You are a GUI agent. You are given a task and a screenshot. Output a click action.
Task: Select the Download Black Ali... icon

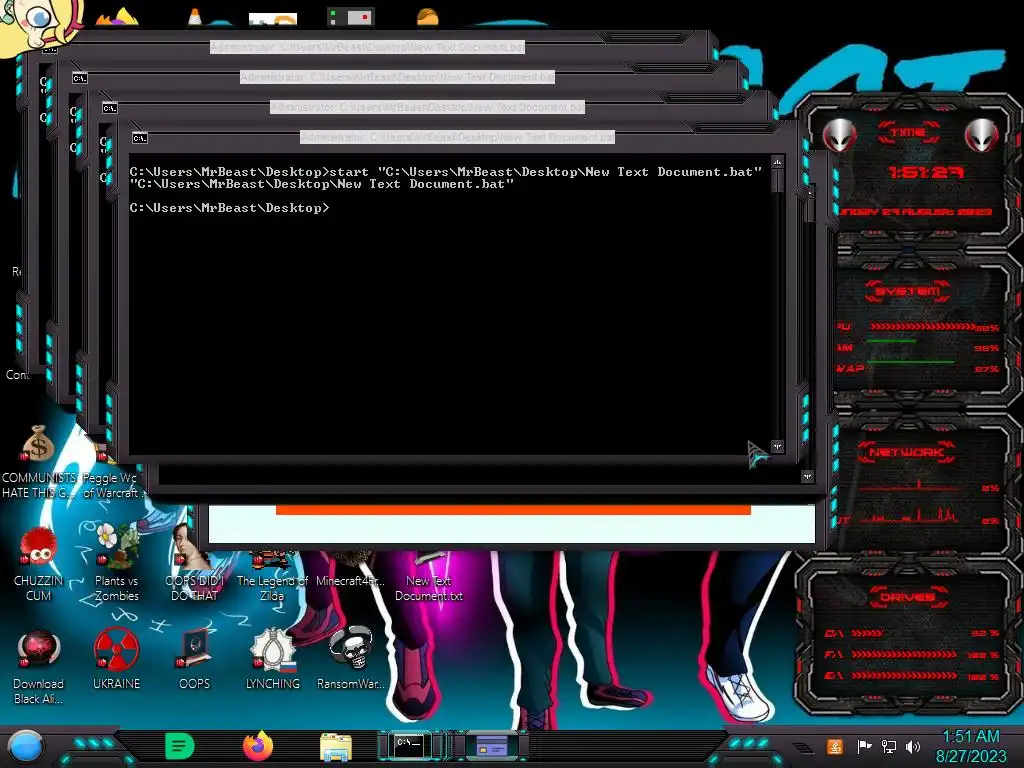38,666
